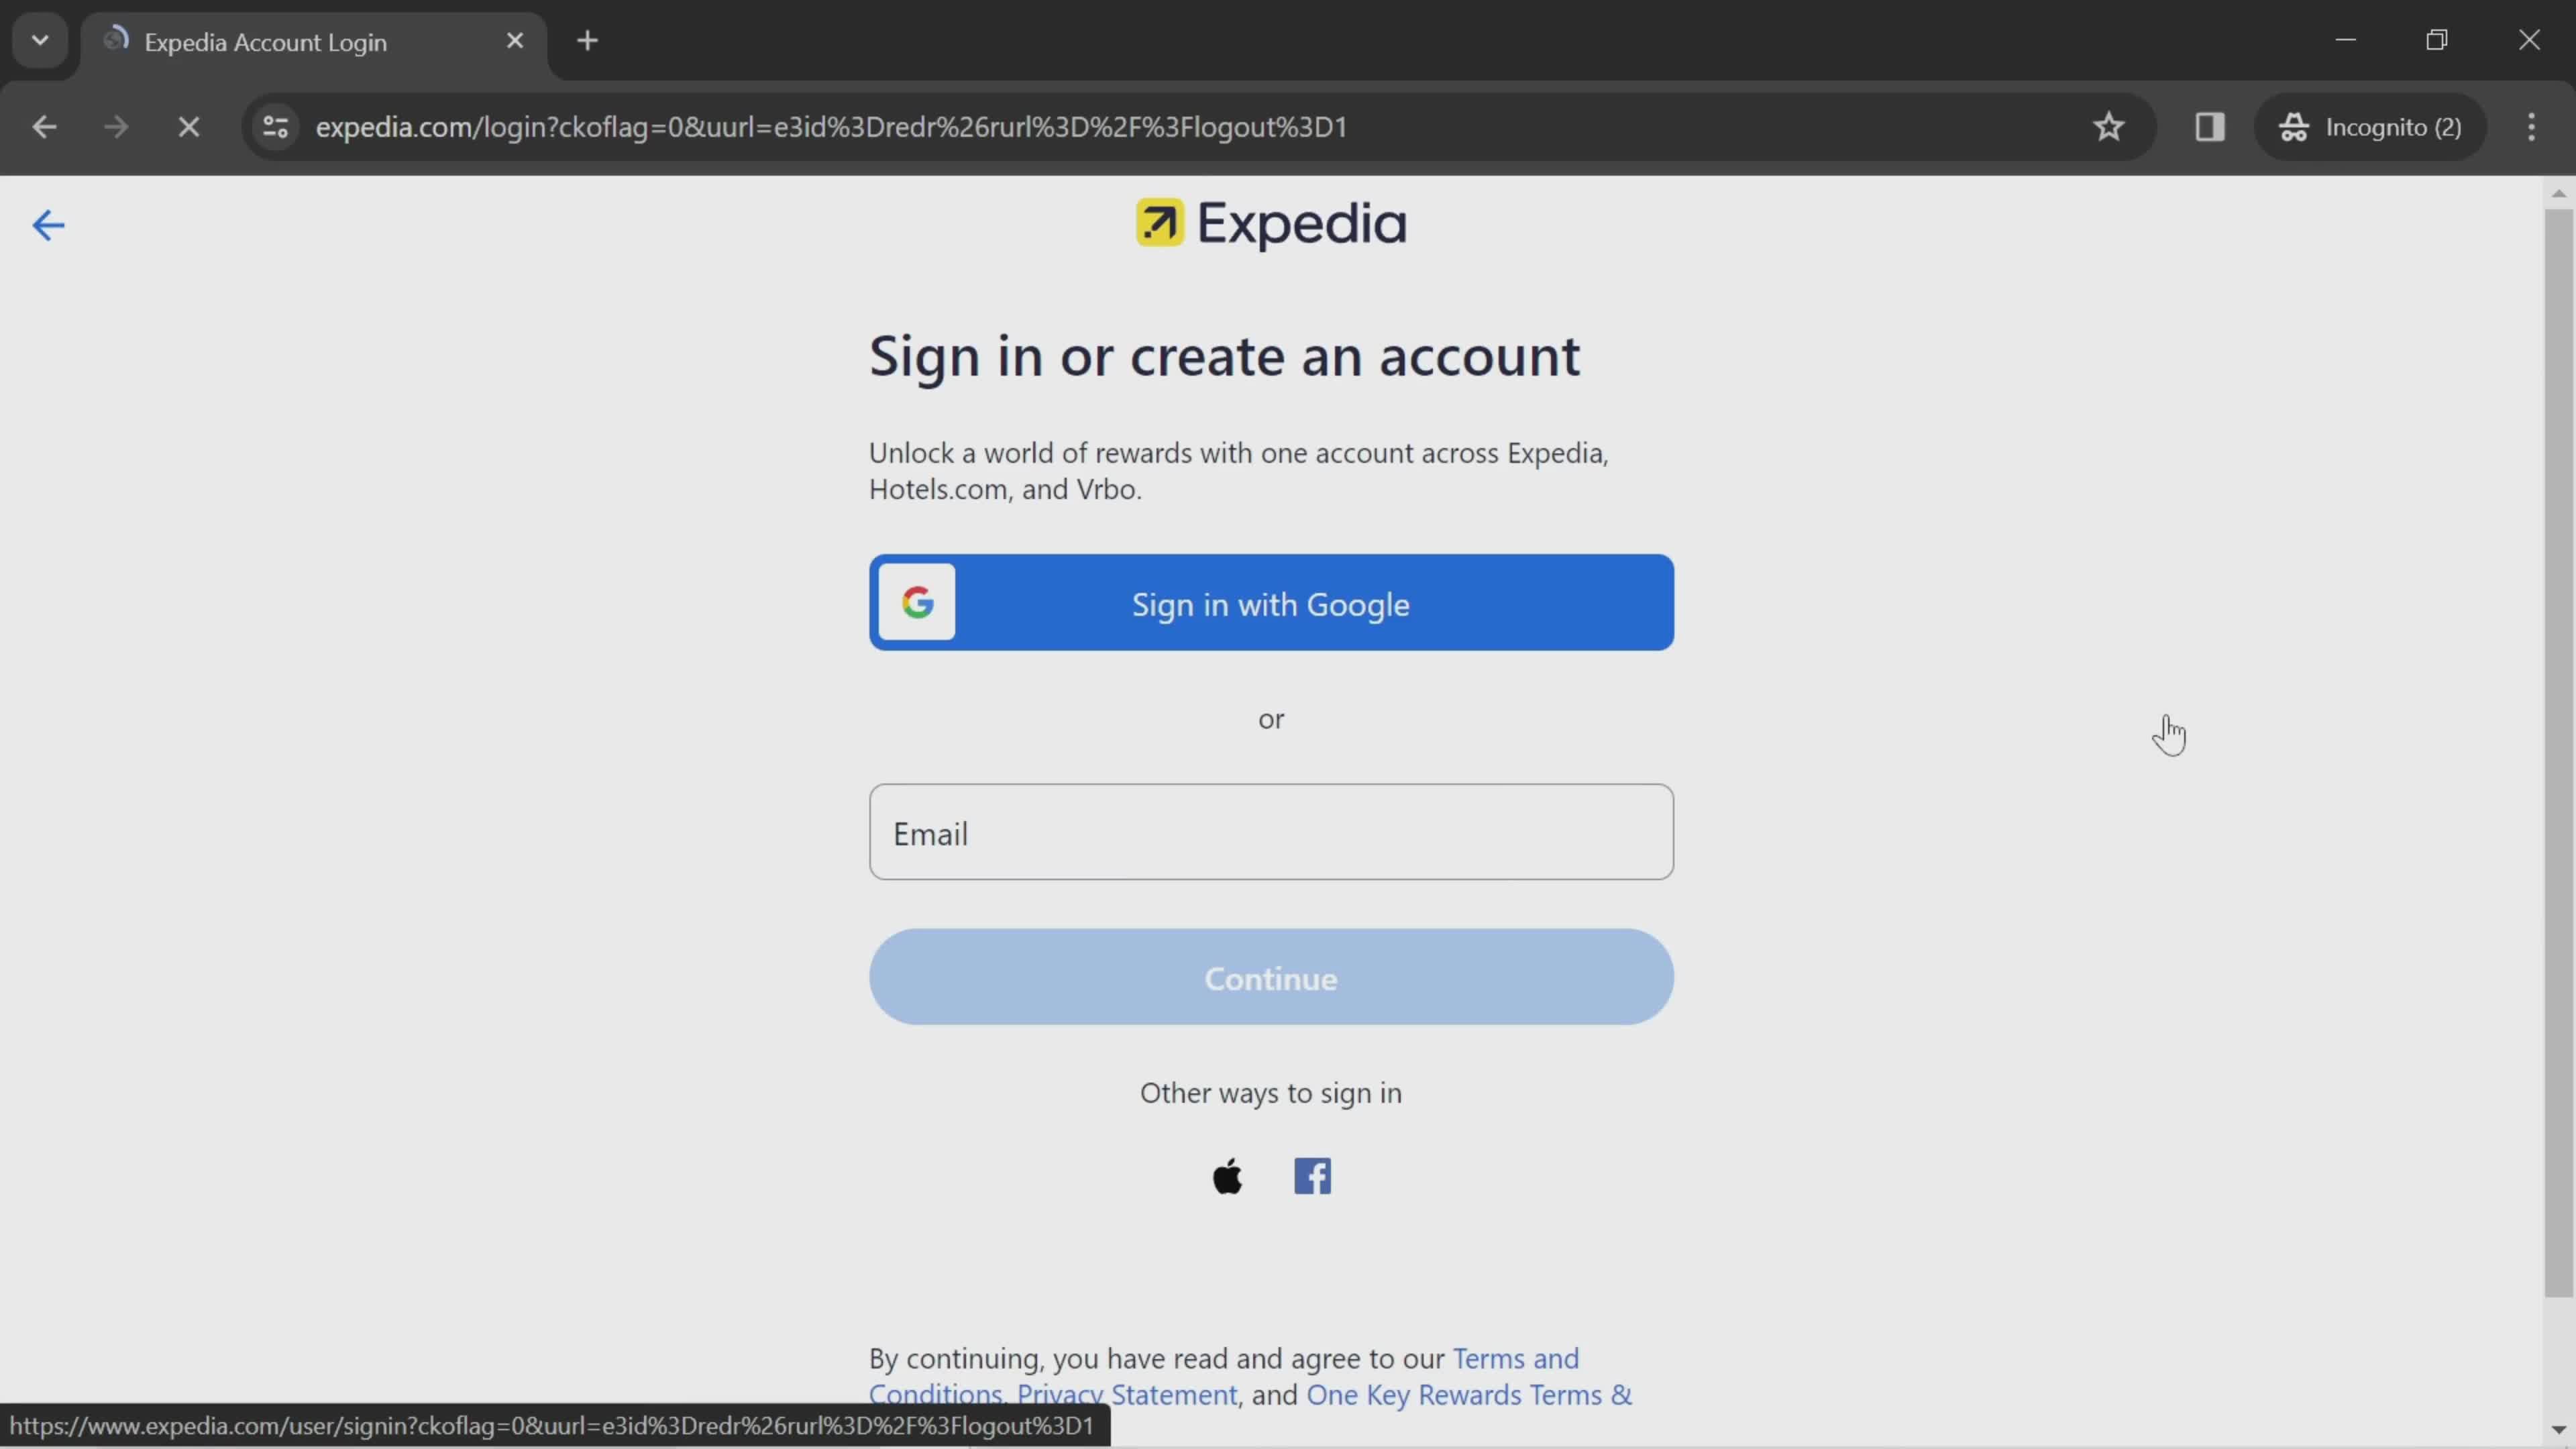2576x1449 pixels.
Task: Click the scrollbar up arrow
Action: click(x=2558, y=193)
